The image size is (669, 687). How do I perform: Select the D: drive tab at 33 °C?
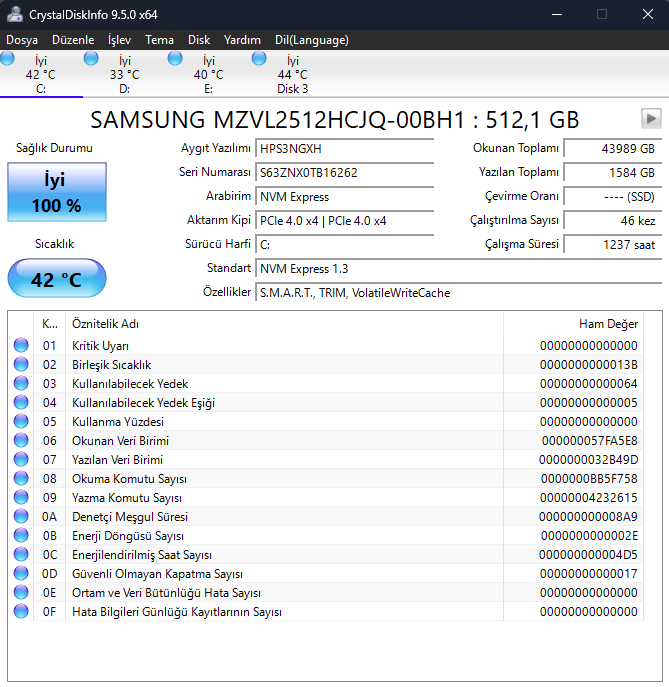(125, 75)
